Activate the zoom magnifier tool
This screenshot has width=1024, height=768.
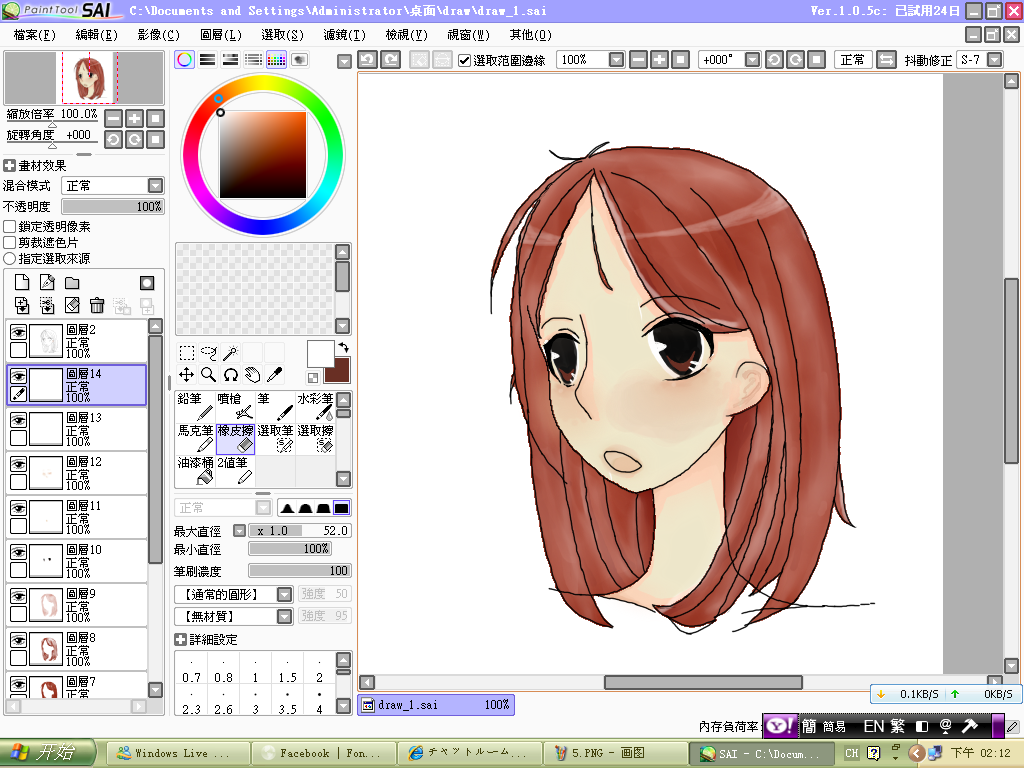[x=208, y=375]
